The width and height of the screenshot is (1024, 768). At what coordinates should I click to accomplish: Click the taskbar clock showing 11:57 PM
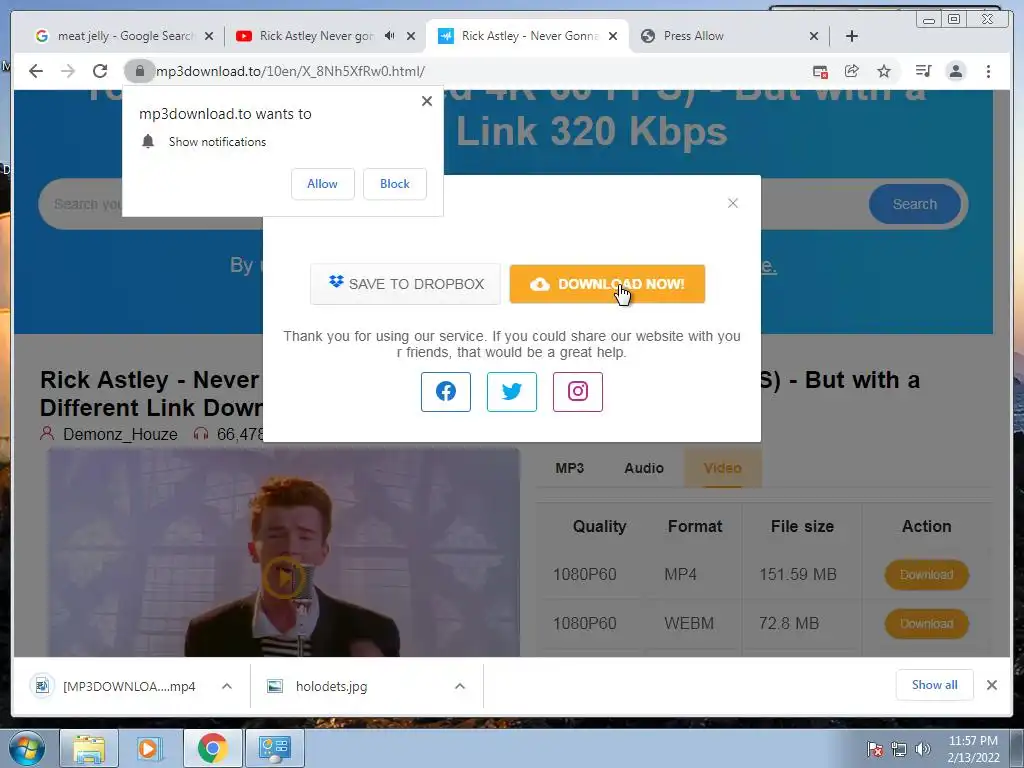[973, 748]
